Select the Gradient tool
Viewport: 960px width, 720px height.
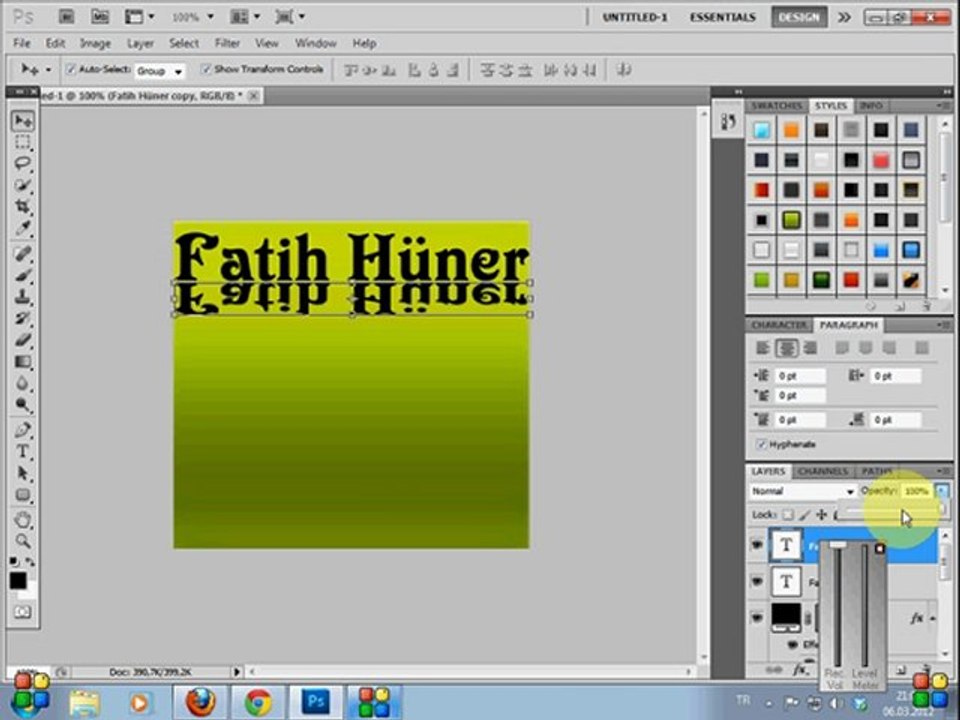pyautogui.click(x=23, y=361)
